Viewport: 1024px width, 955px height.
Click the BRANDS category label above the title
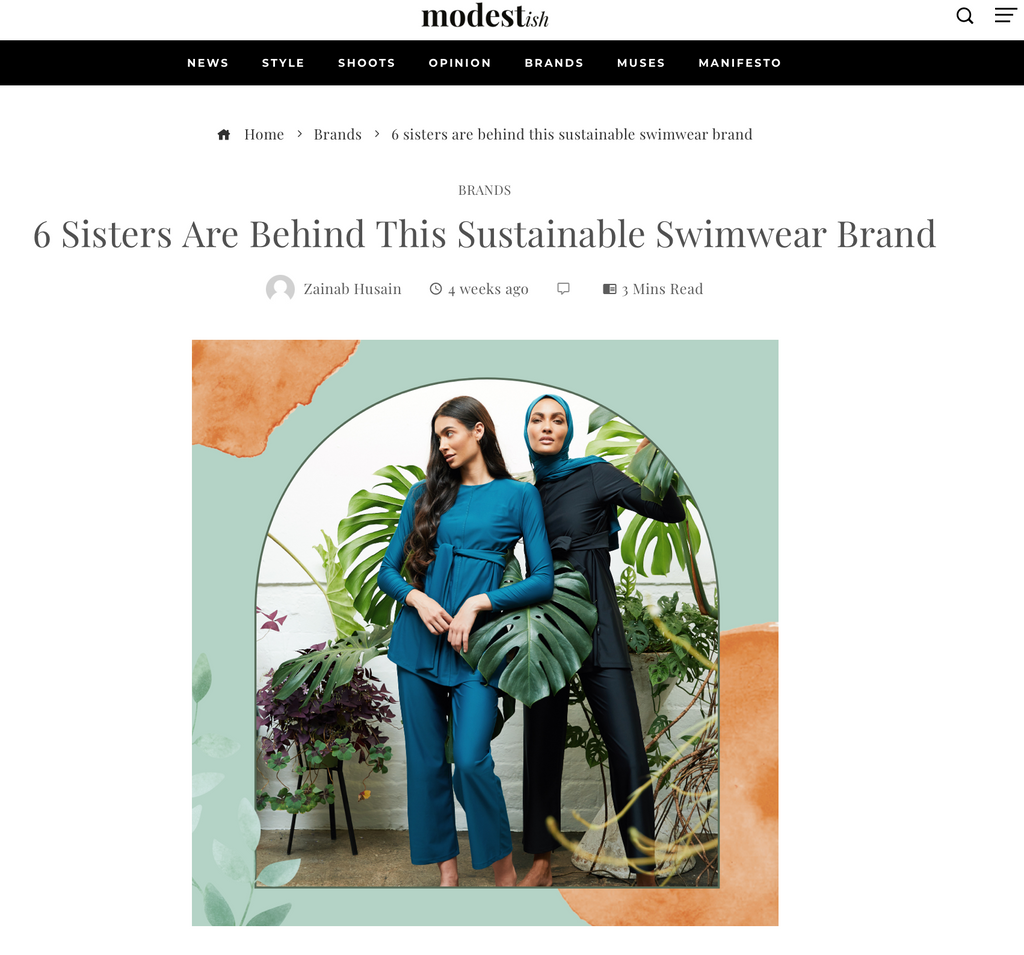point(485,190)
